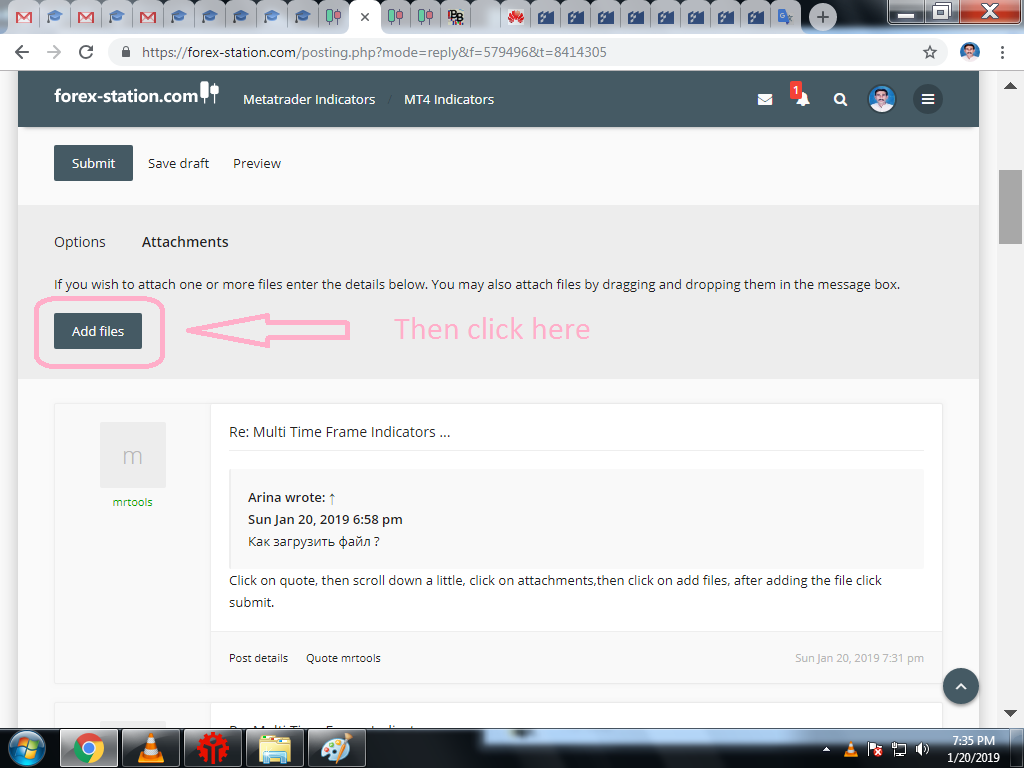
Task: Go back with the browser back arrow
Action: click(x=22, y=52)
